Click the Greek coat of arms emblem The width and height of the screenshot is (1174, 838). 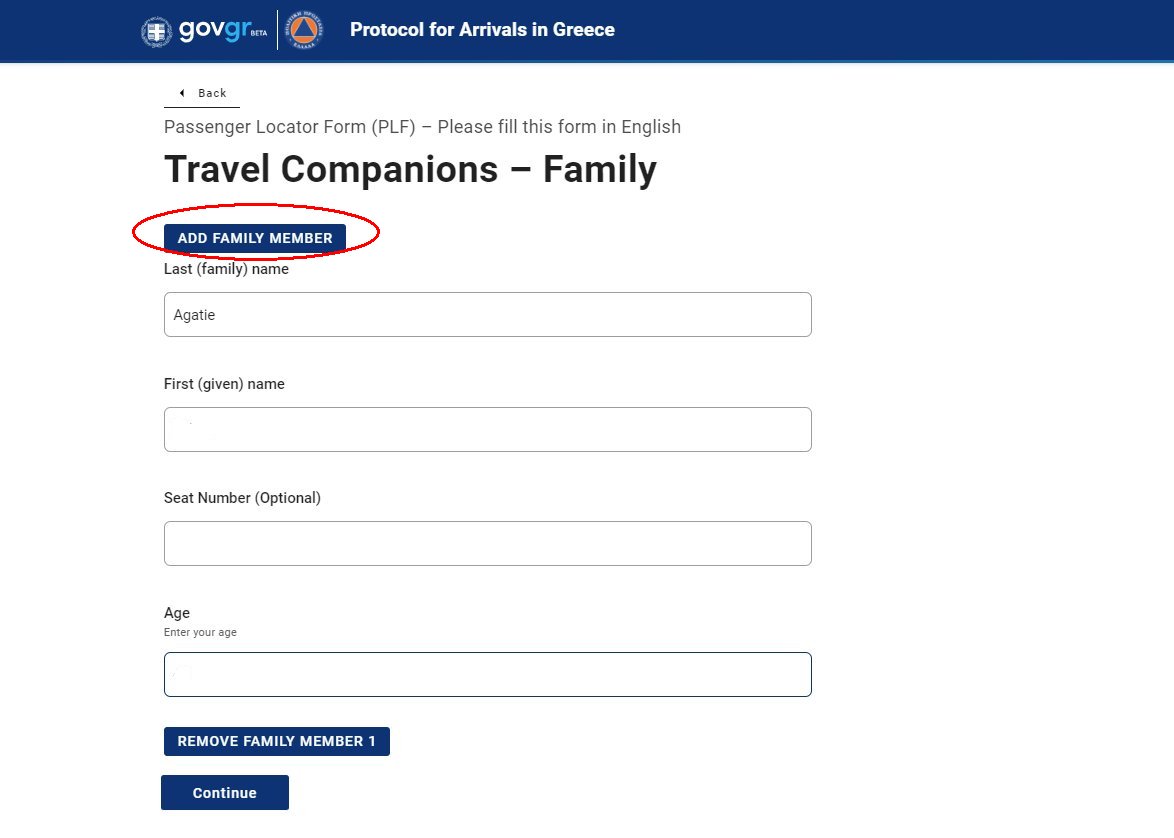[156, 31]
